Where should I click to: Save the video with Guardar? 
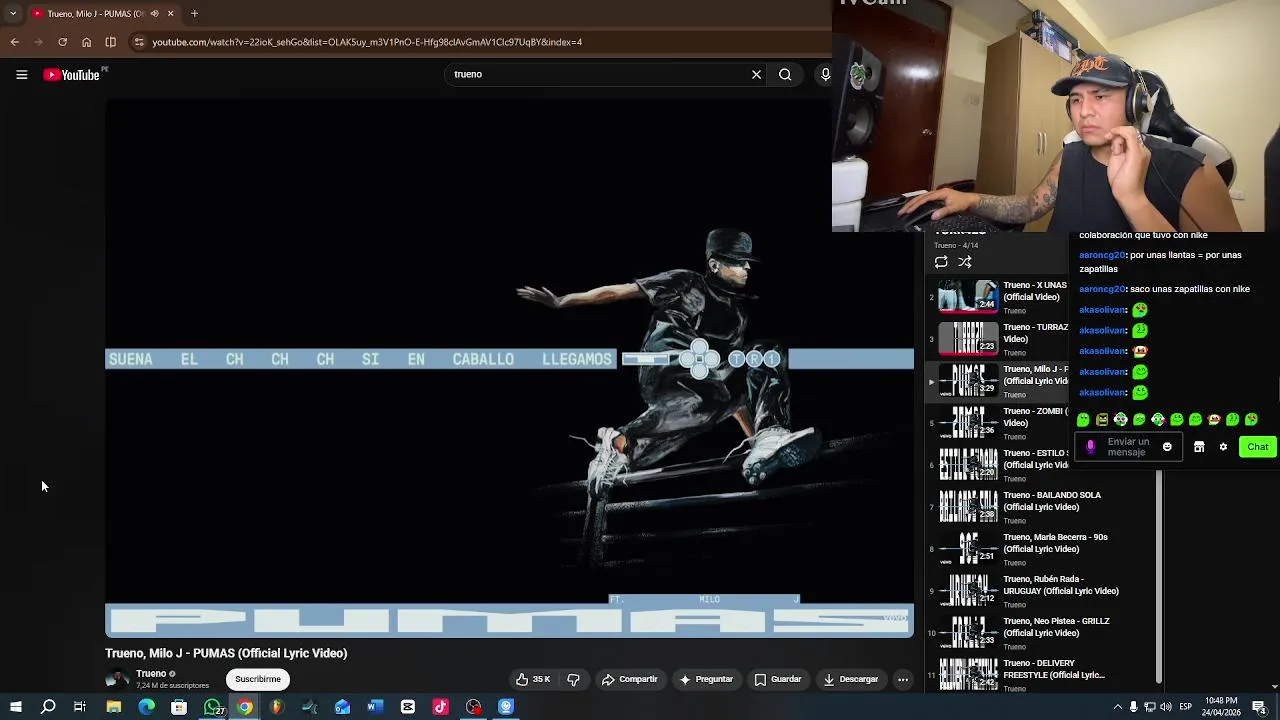(778, 679)
